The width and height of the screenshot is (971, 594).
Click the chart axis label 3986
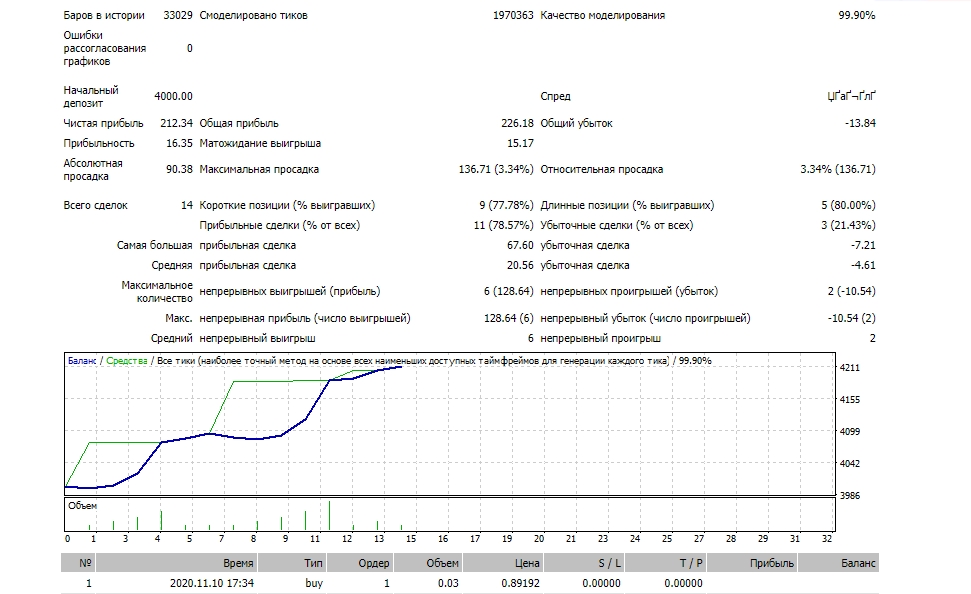850,496
